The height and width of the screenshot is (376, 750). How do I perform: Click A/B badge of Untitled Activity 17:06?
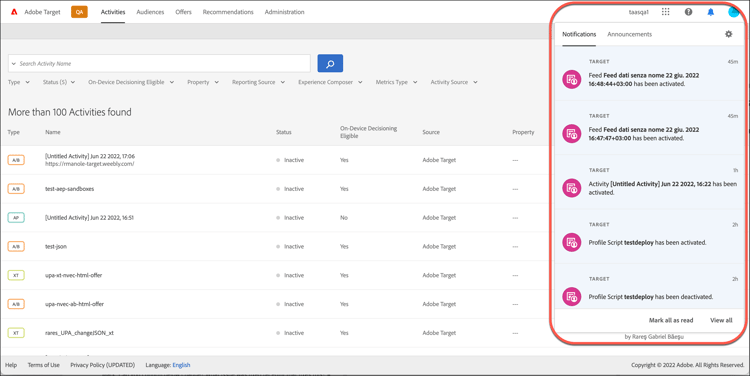[x=16, y=160]
